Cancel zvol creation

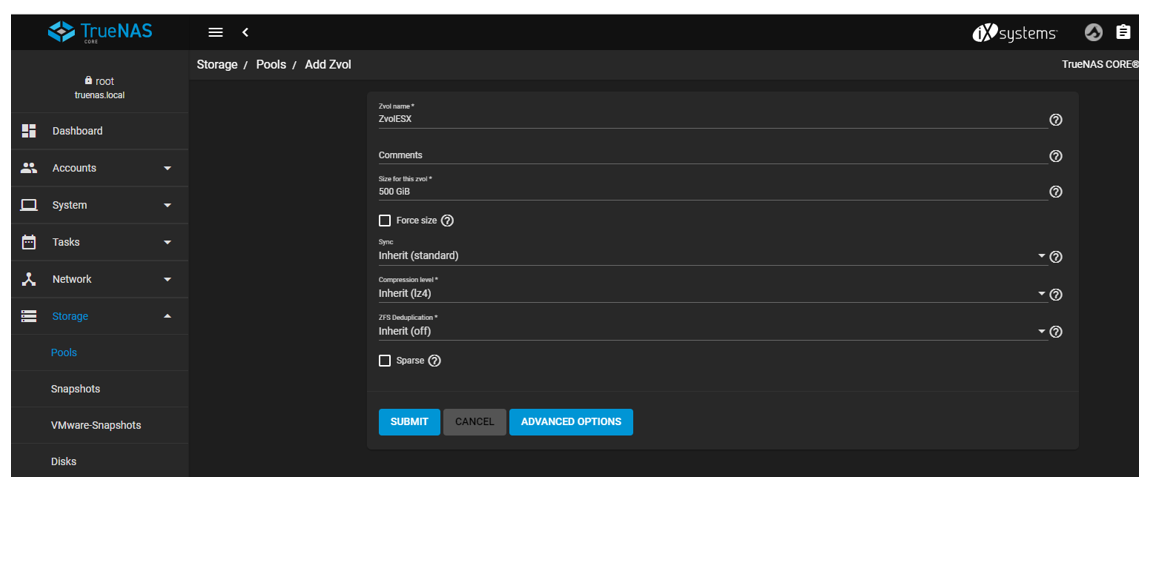pyautogui.click(x=475, y=422)
